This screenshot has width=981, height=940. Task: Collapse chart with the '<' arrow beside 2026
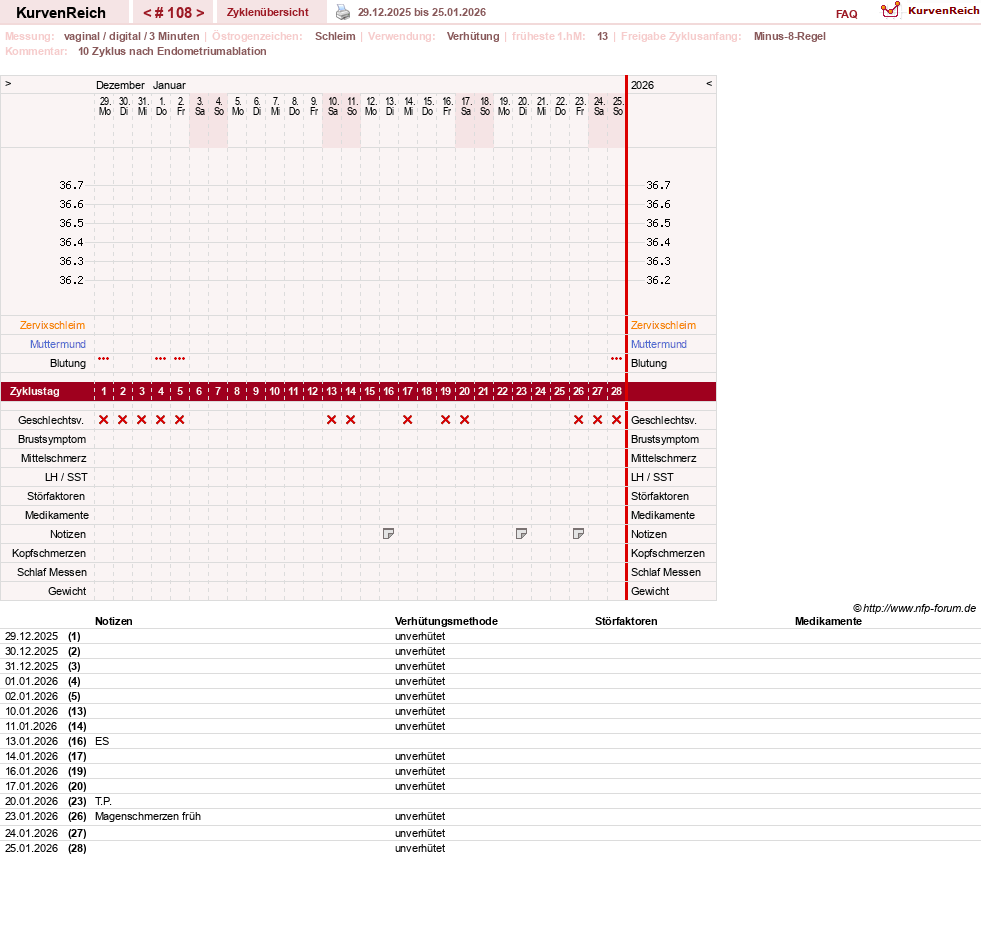click(709, 83)
